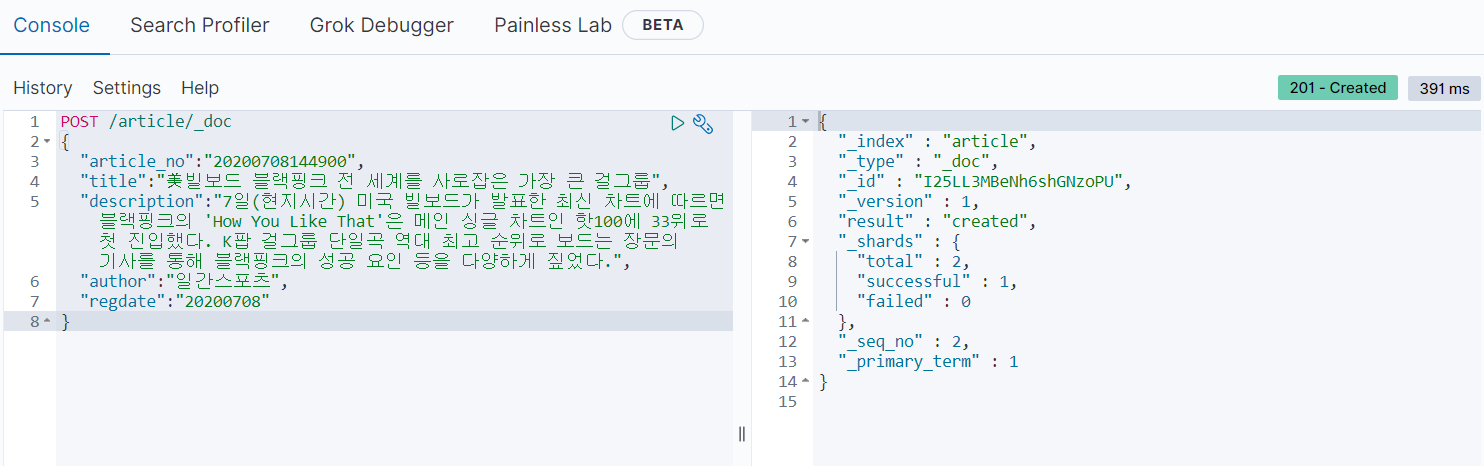Screen dimensions: 1484x466
Task: Click the title field line in request
Action: tap(374, 182)
